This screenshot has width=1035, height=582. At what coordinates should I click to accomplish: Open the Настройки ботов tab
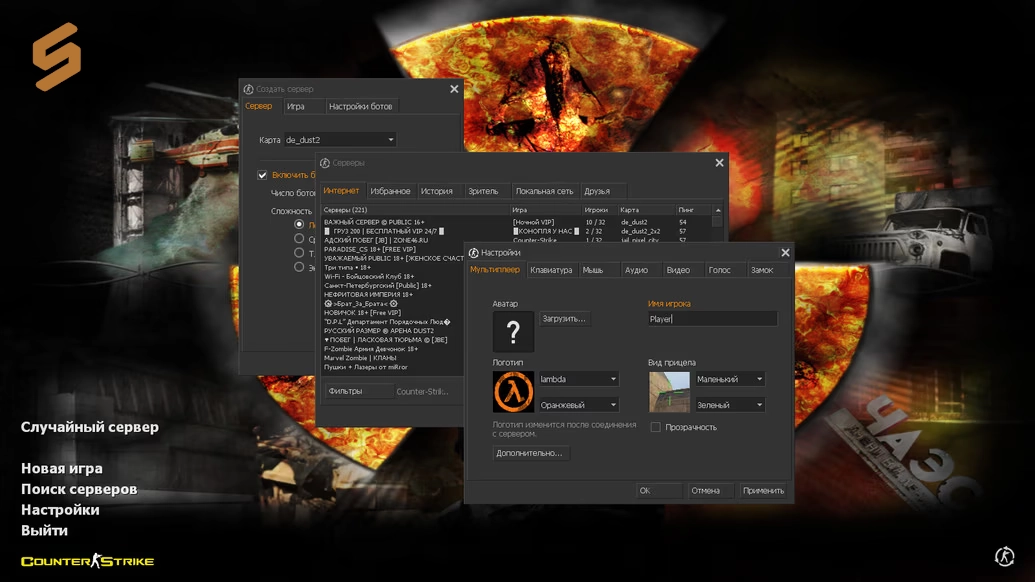(360, 106)
